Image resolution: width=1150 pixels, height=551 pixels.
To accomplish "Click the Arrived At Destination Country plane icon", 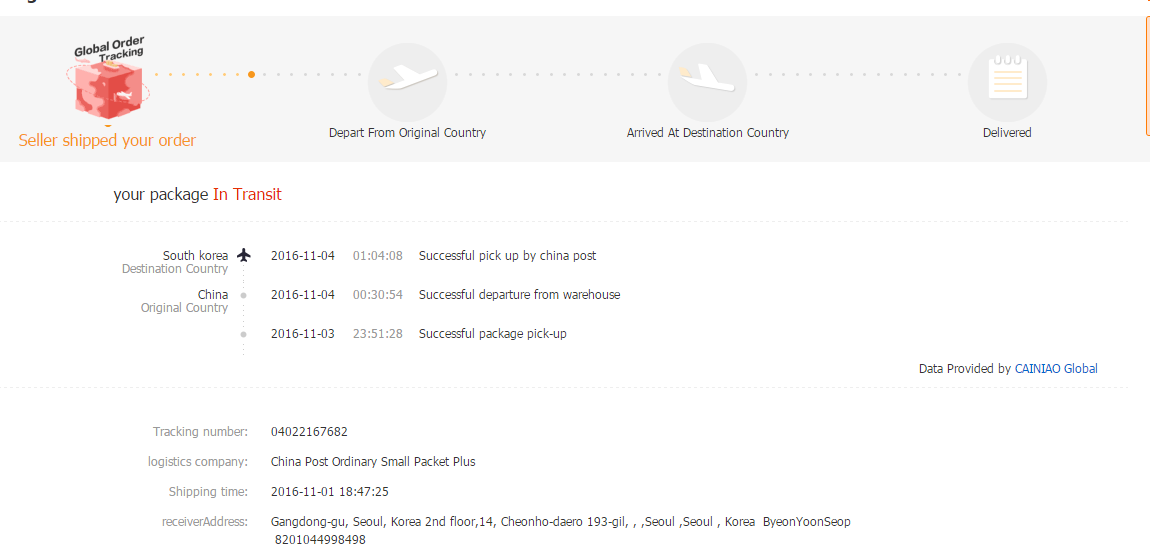I will click(x=707, y=82).
